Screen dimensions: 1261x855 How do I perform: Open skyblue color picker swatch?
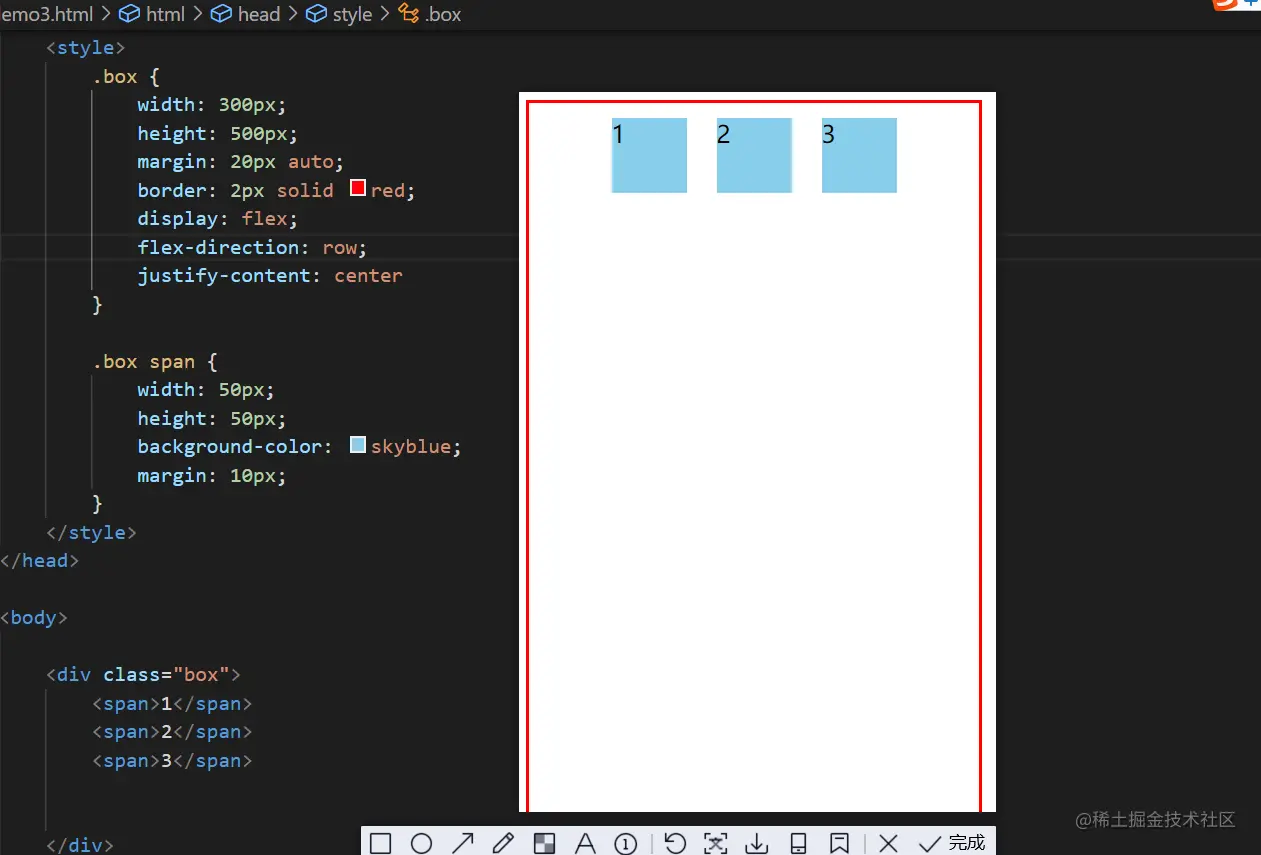[358, 445]
